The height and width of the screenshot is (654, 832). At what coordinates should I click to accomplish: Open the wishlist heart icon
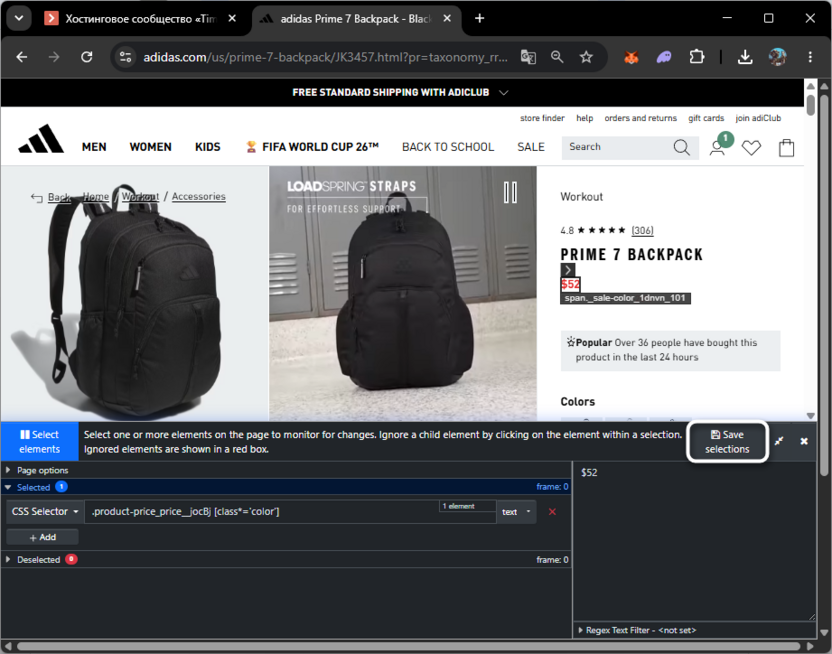click(x=751, y=147)
